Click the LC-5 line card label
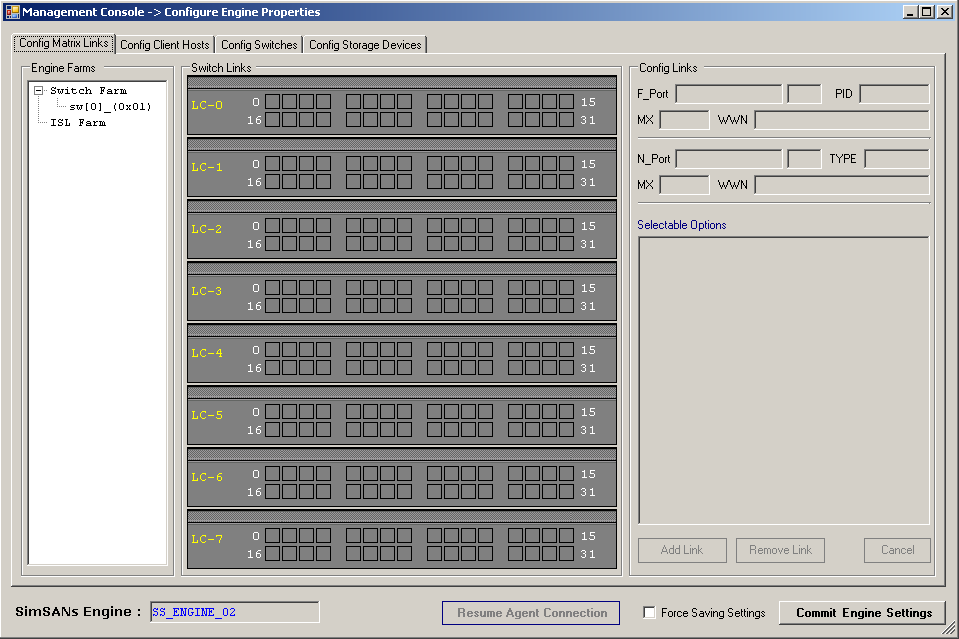This screenshot has height=639, width=959. (207, 415)
